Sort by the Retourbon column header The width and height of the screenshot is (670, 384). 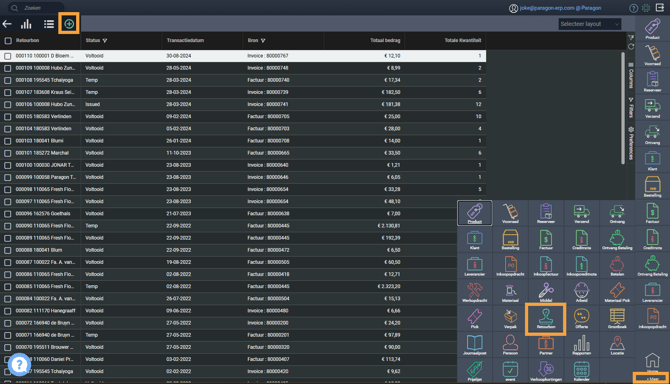click(x=27, y=40)
